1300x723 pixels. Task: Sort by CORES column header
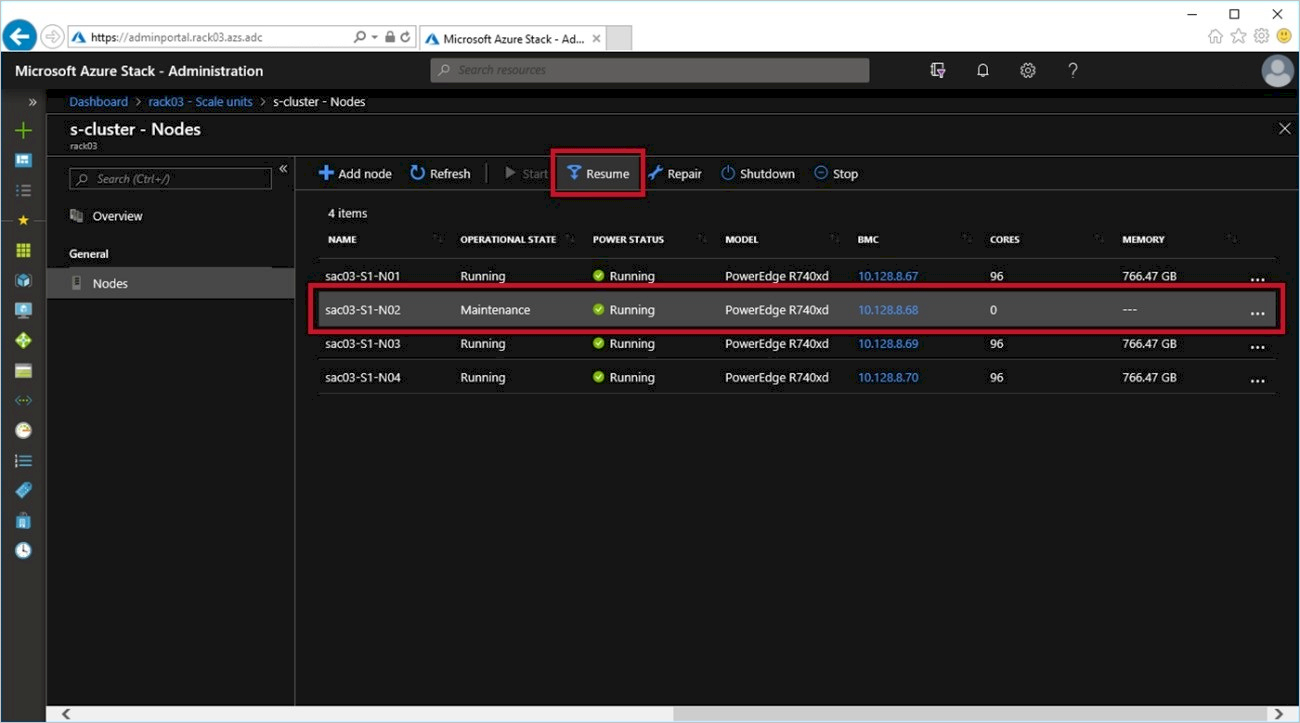coord(1005,239)
